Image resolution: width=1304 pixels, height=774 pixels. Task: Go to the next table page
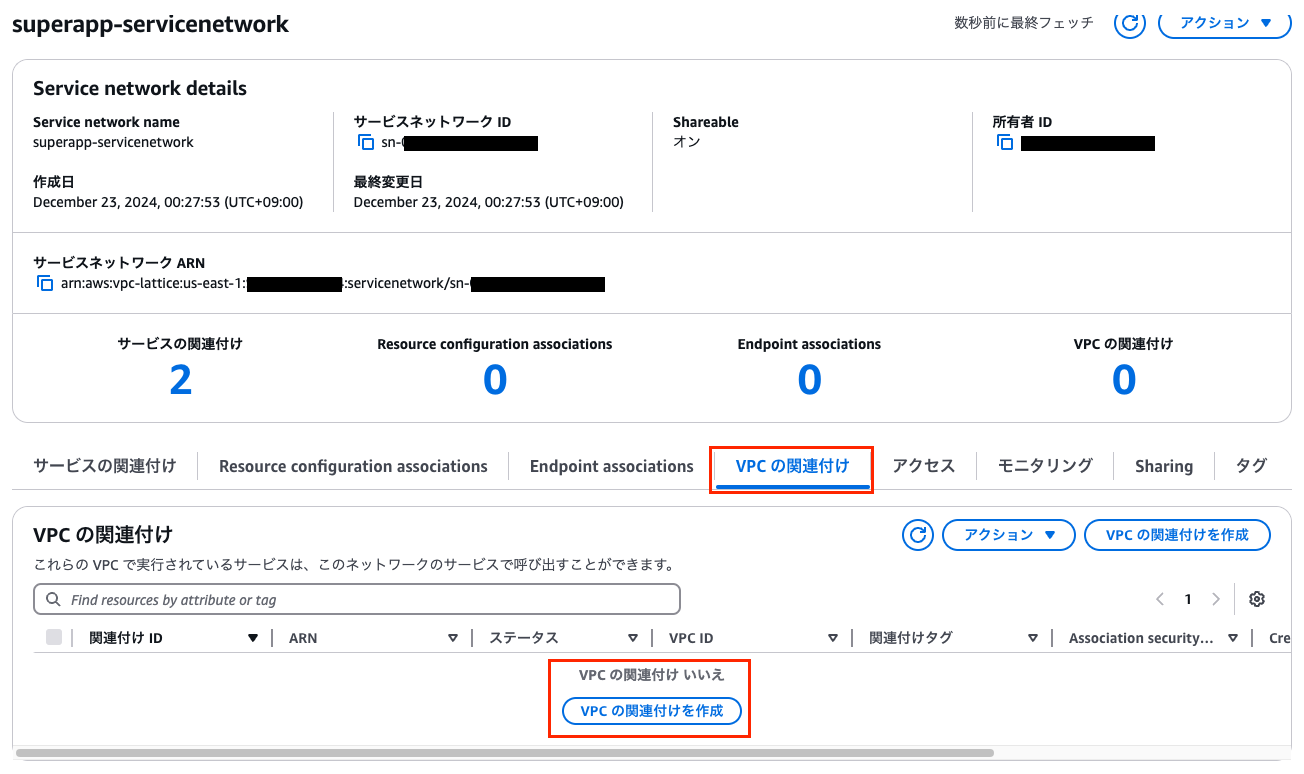coord(1216,599)
